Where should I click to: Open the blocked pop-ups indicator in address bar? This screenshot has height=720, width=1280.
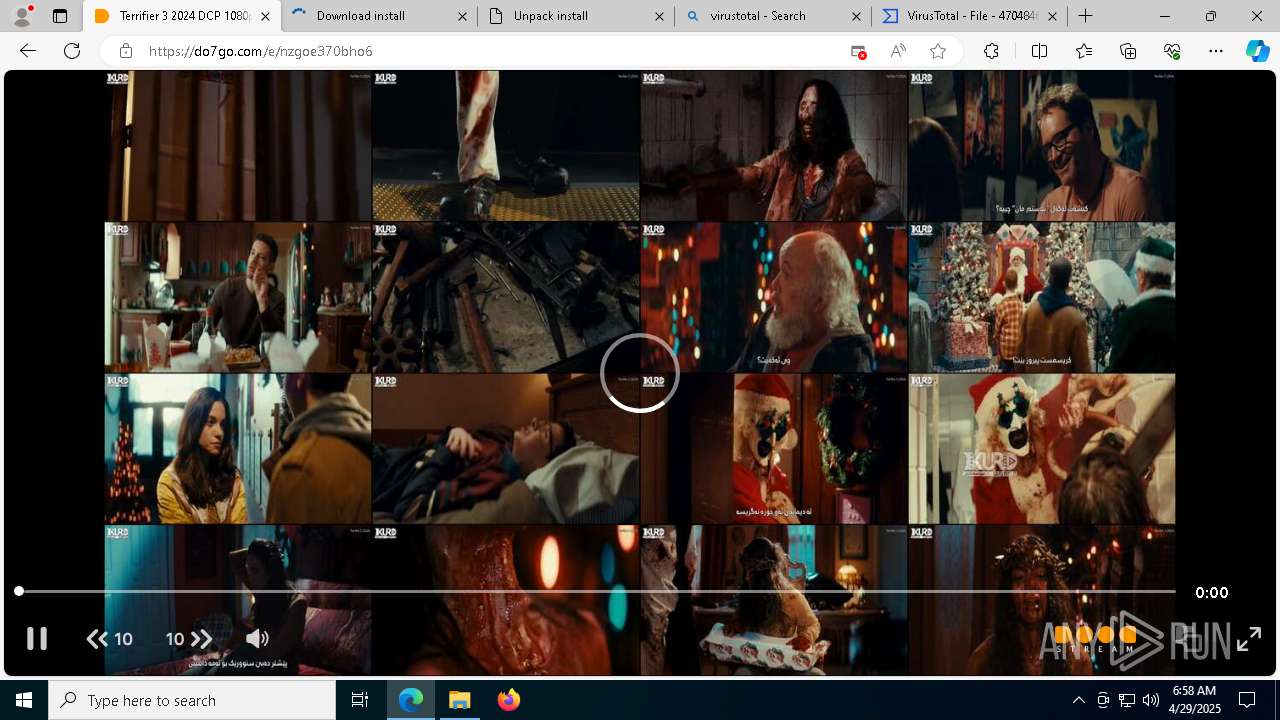click(858, 51)
